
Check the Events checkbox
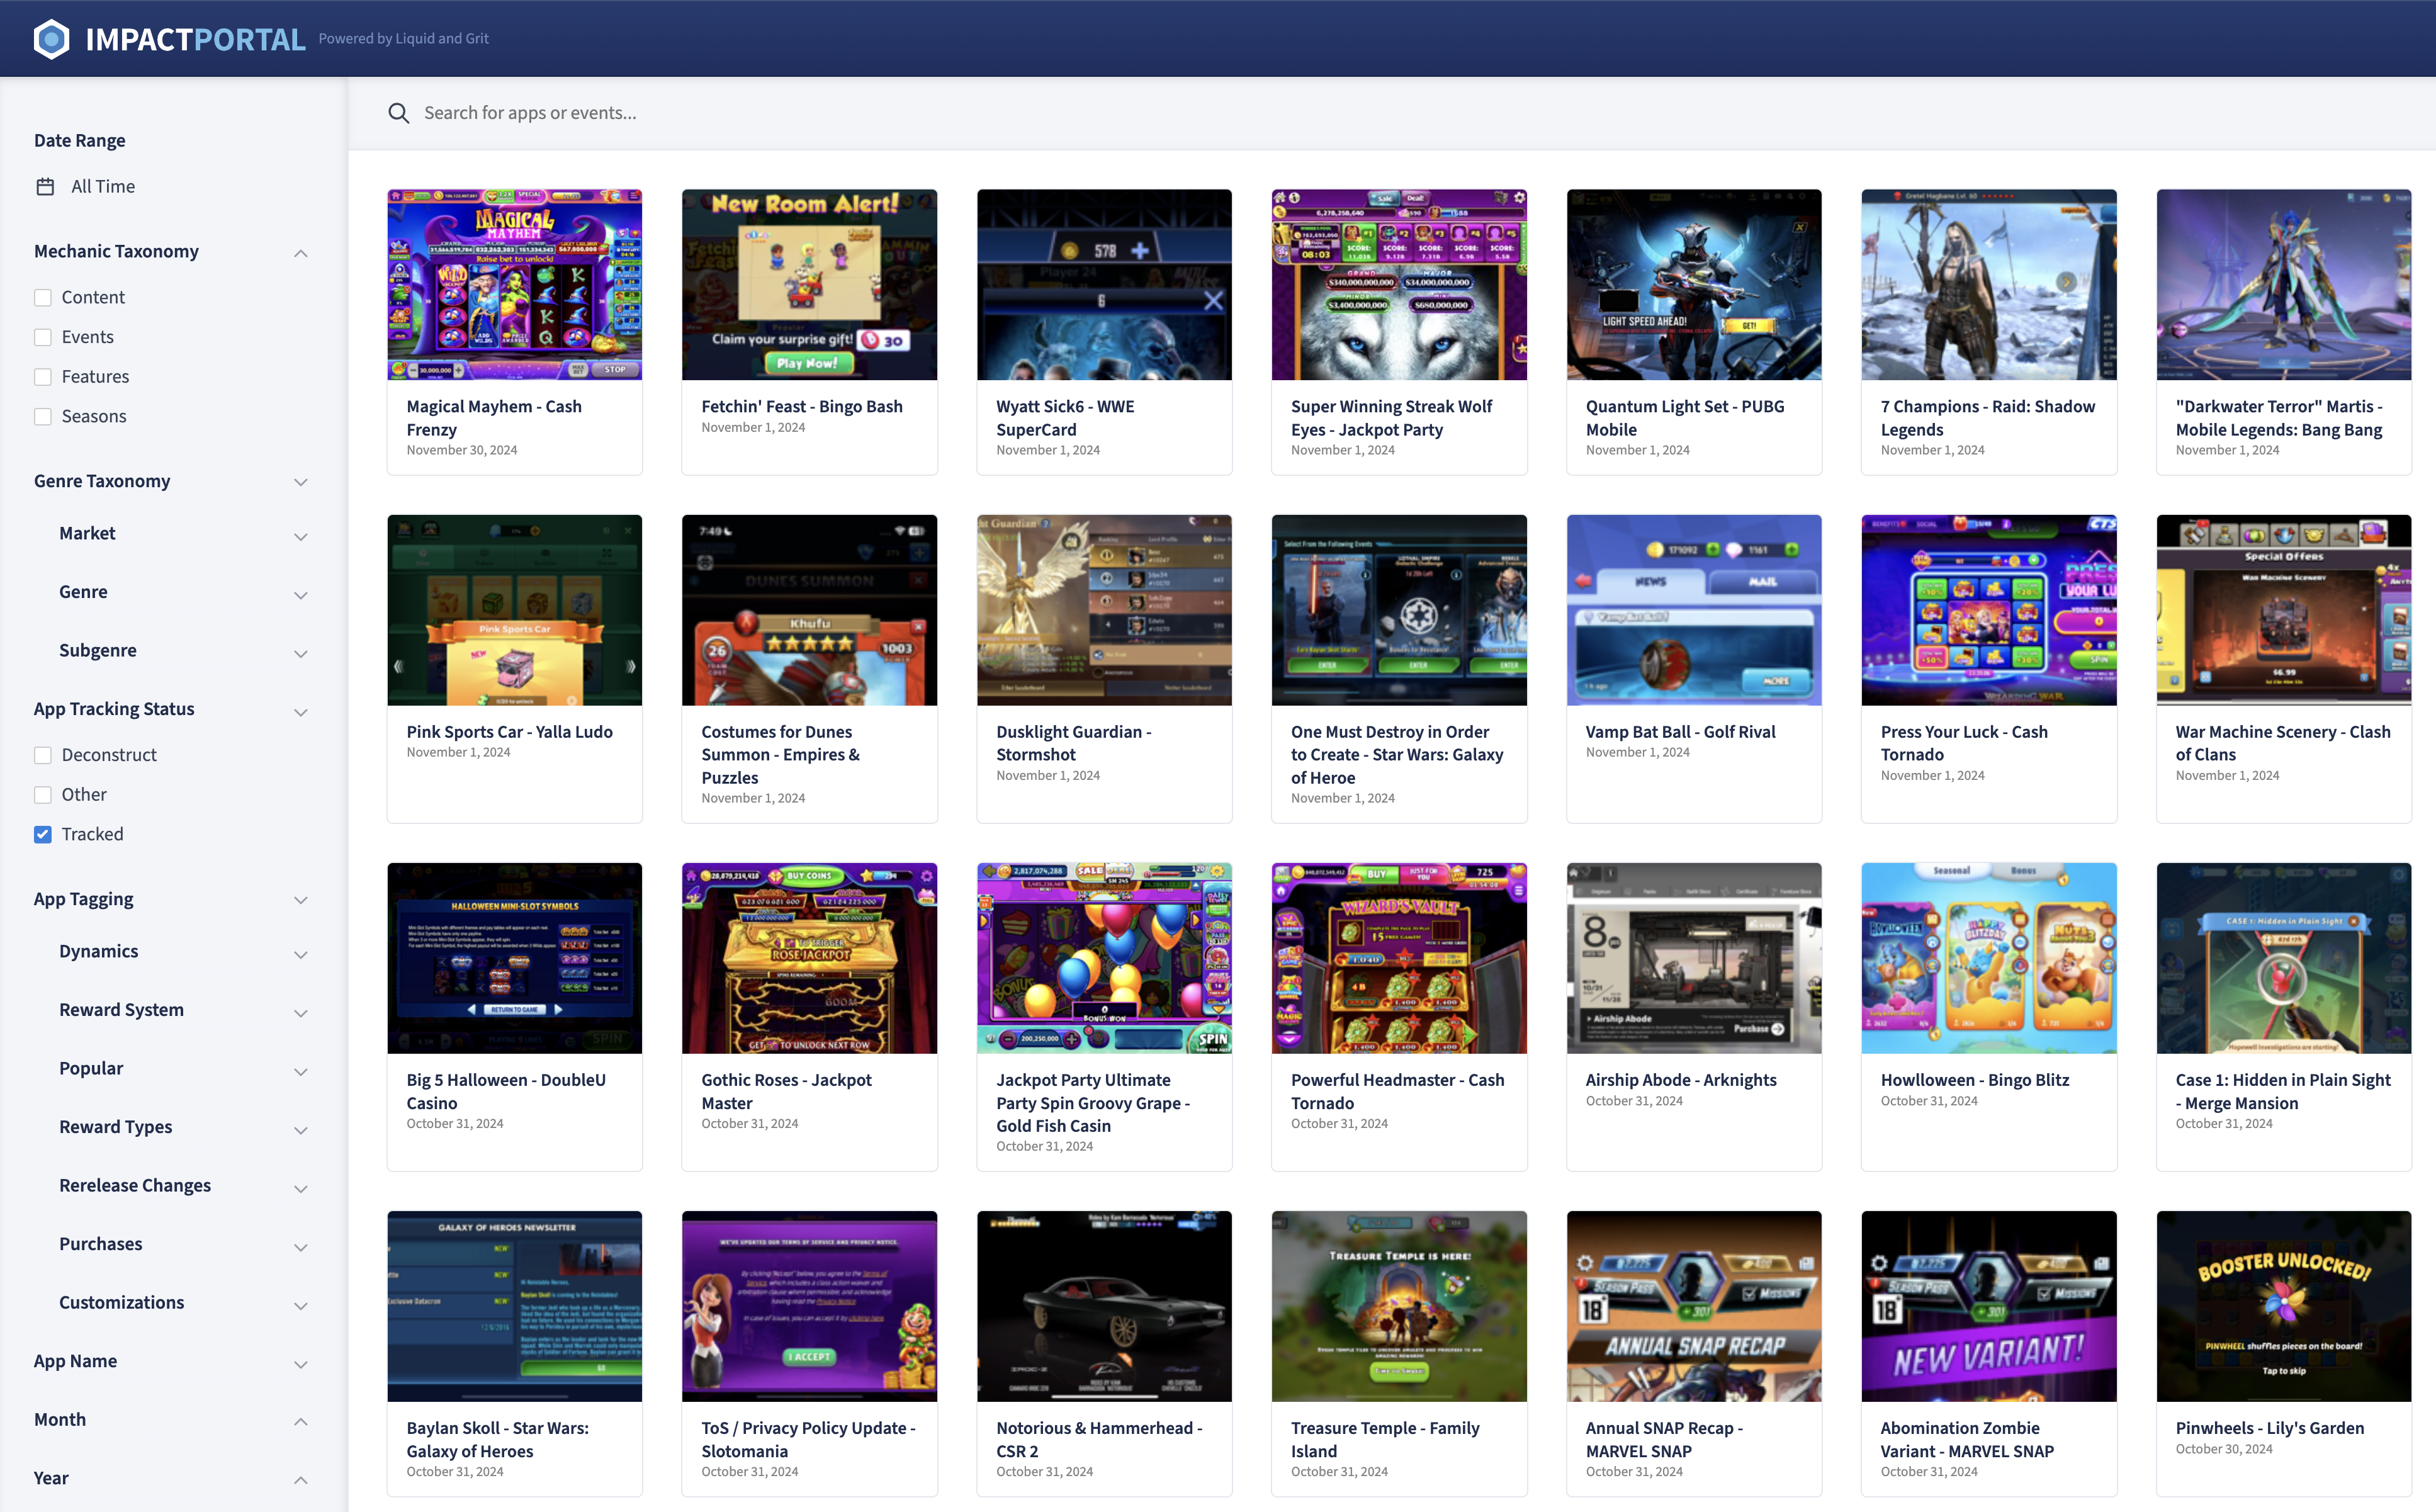pyautogui.click(x=43, y=337)
